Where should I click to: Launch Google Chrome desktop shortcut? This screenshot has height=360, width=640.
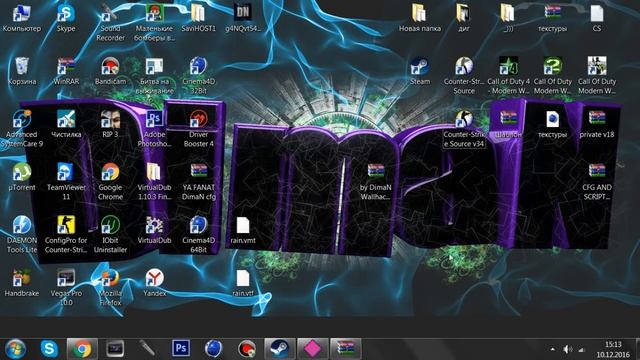[110, 182]
